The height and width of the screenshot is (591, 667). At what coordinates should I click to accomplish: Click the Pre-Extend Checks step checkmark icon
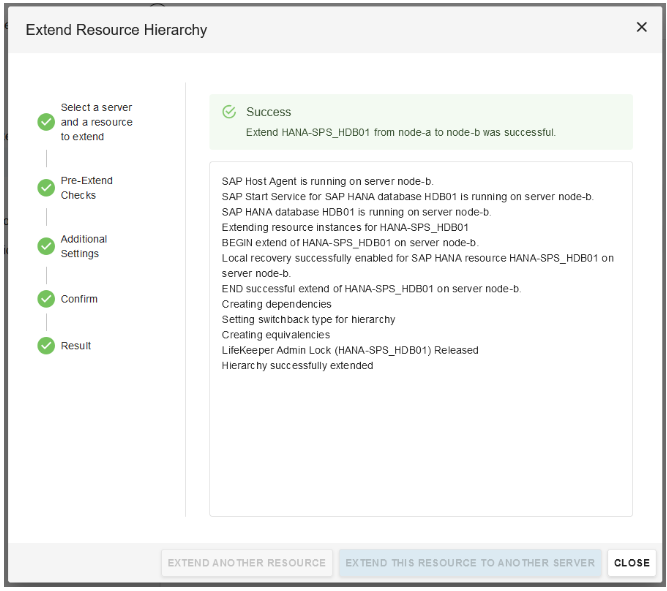click(46, 187)
